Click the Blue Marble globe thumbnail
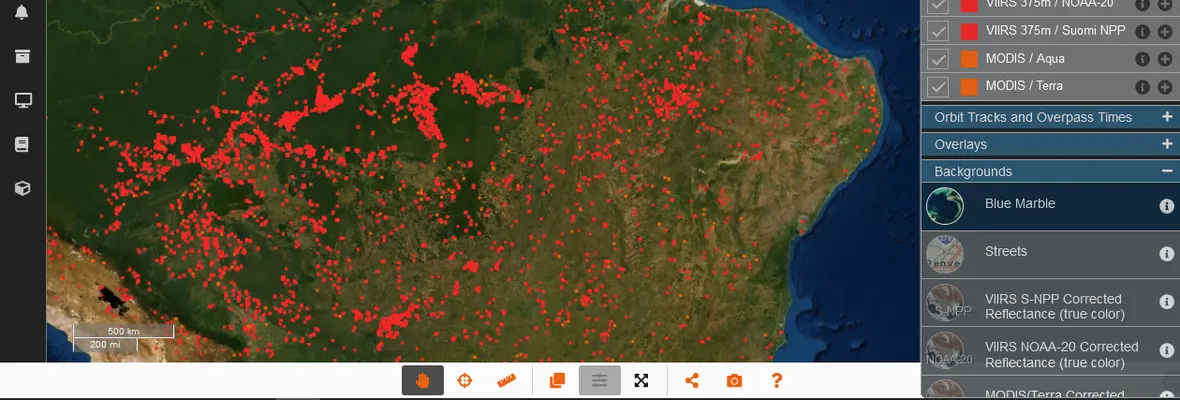 tap(945, 206)
